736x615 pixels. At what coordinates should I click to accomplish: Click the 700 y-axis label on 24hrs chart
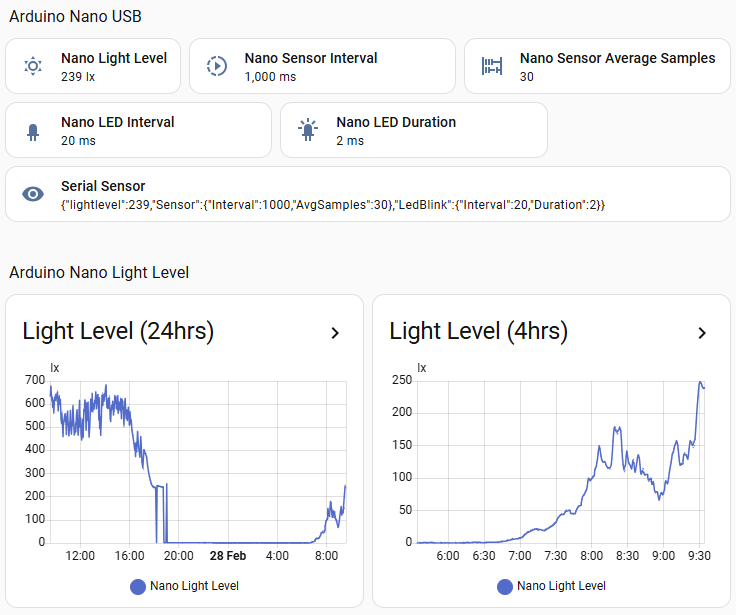pos(35,380)
